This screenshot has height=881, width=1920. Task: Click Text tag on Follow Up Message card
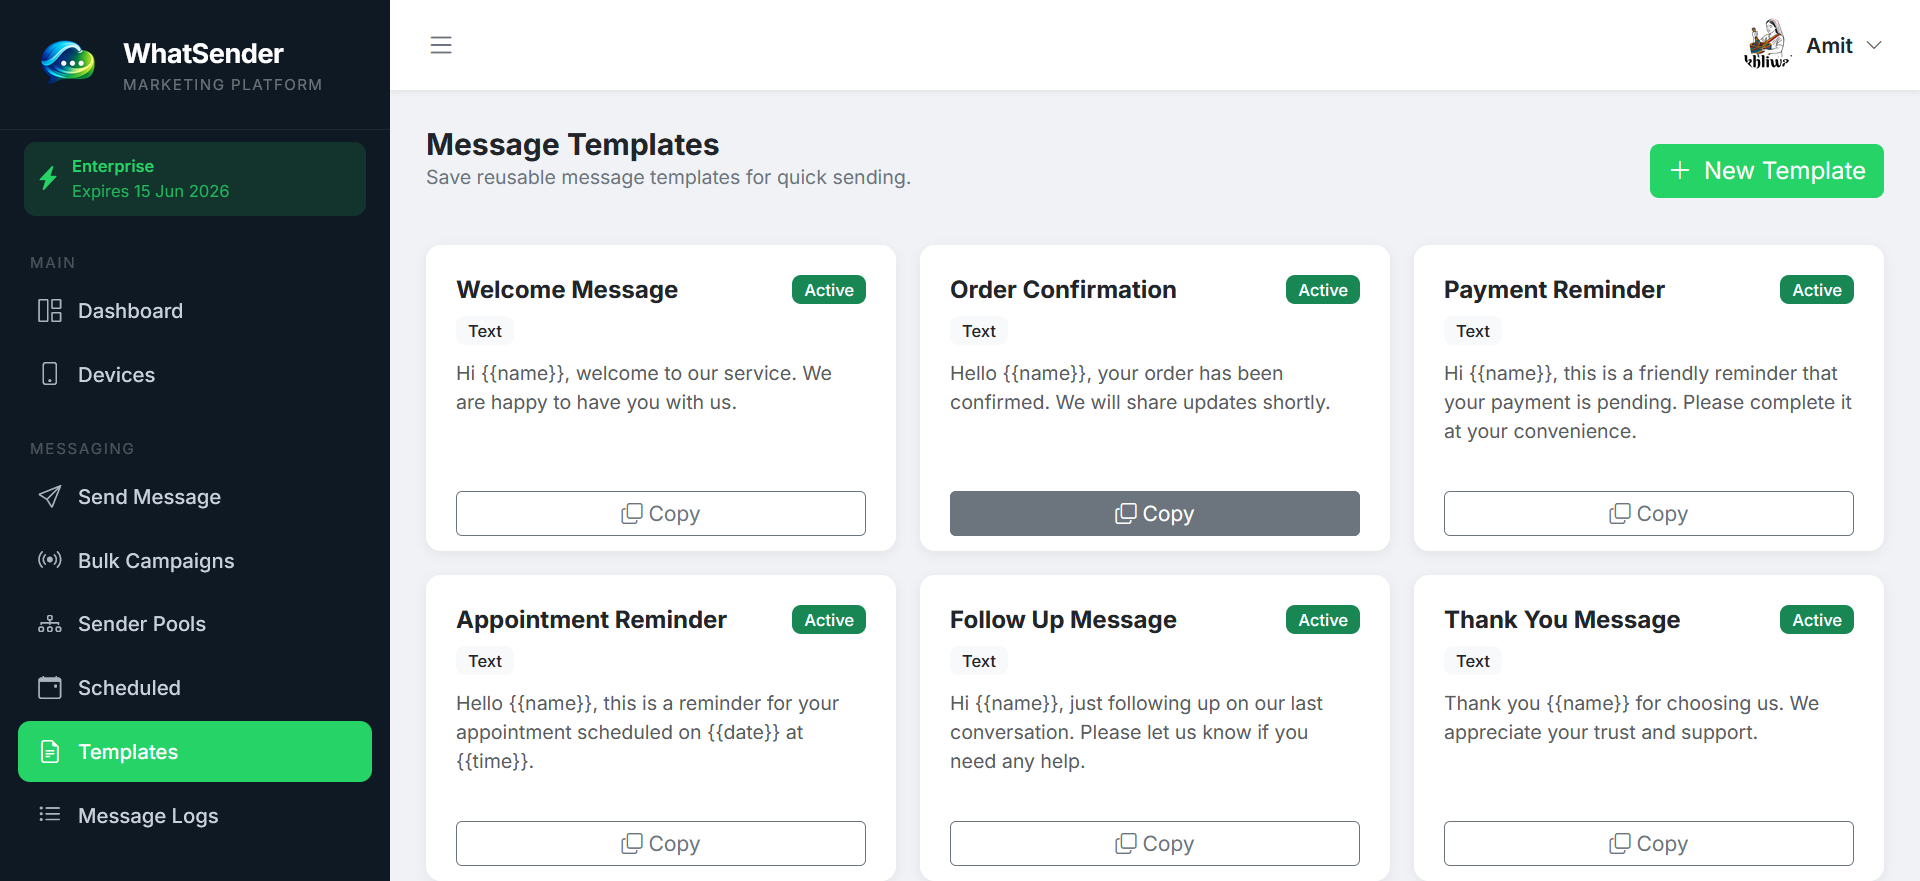coord(979,661)
